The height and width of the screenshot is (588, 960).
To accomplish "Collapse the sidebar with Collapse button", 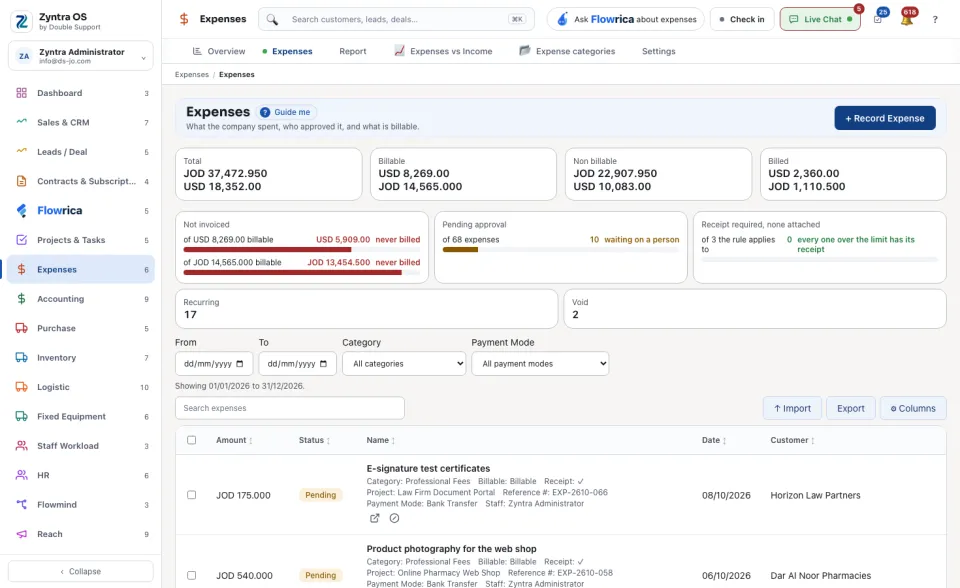I will tap(81, 571).
